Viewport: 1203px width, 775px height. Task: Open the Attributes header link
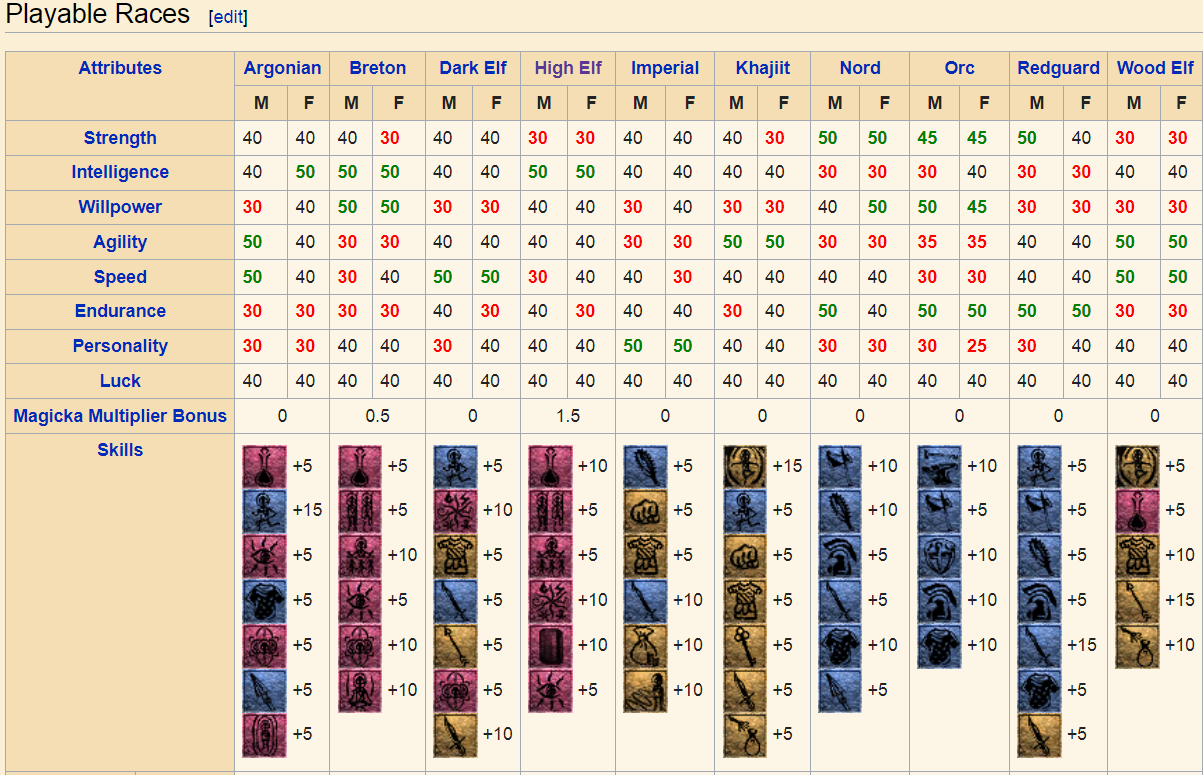(x=120, y=68)
